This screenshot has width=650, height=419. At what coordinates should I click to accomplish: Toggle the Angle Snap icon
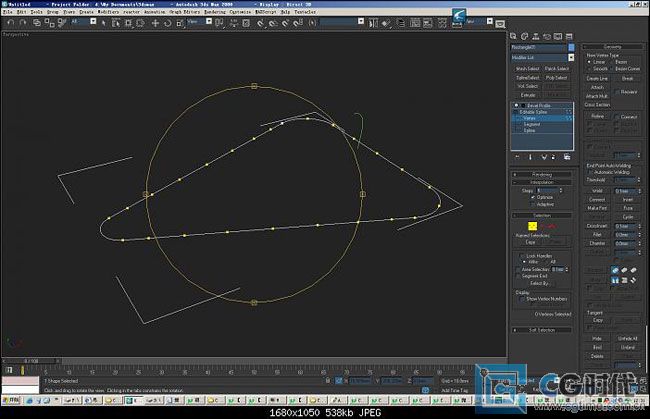point(273,23)
